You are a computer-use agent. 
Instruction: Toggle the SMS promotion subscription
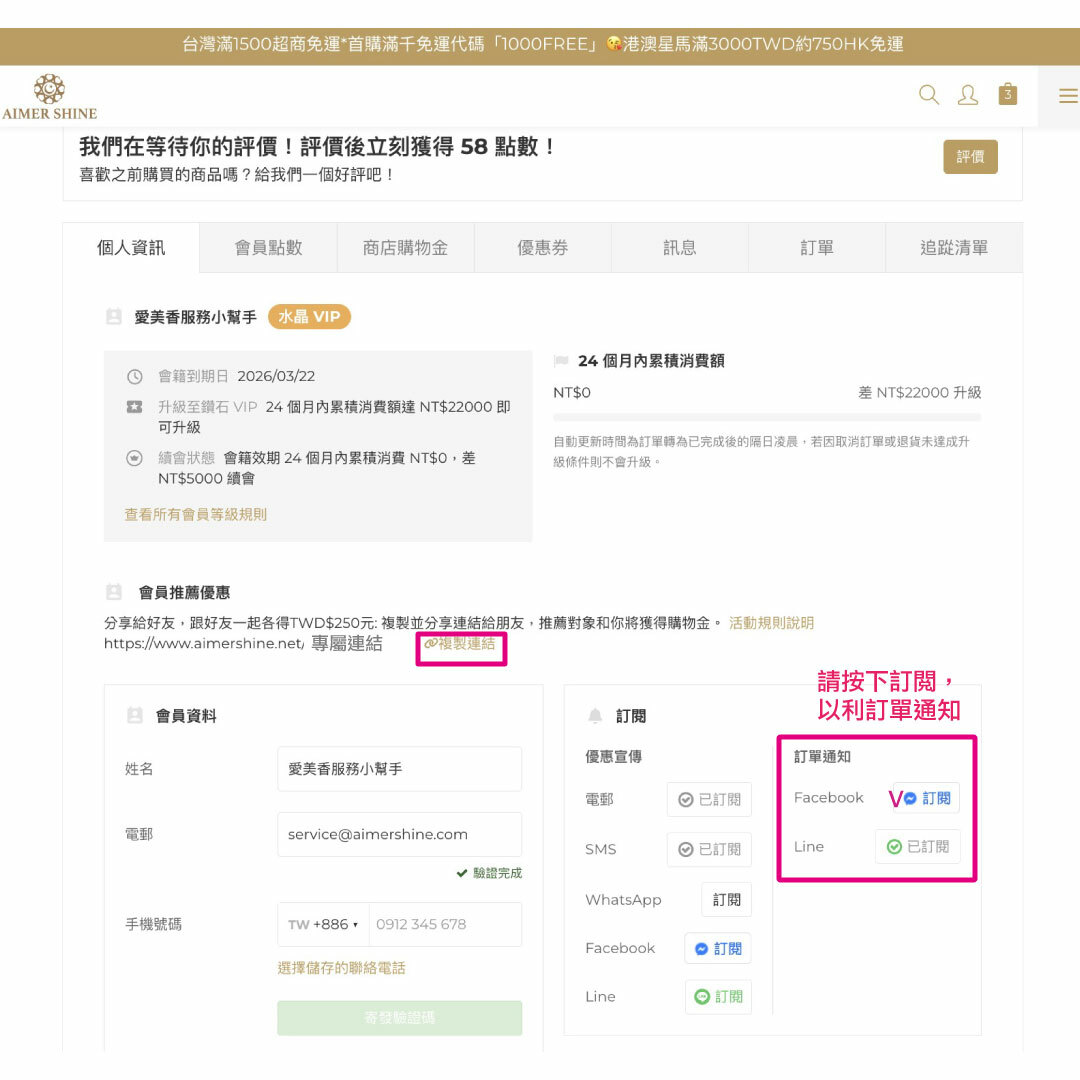pos(709,849)
